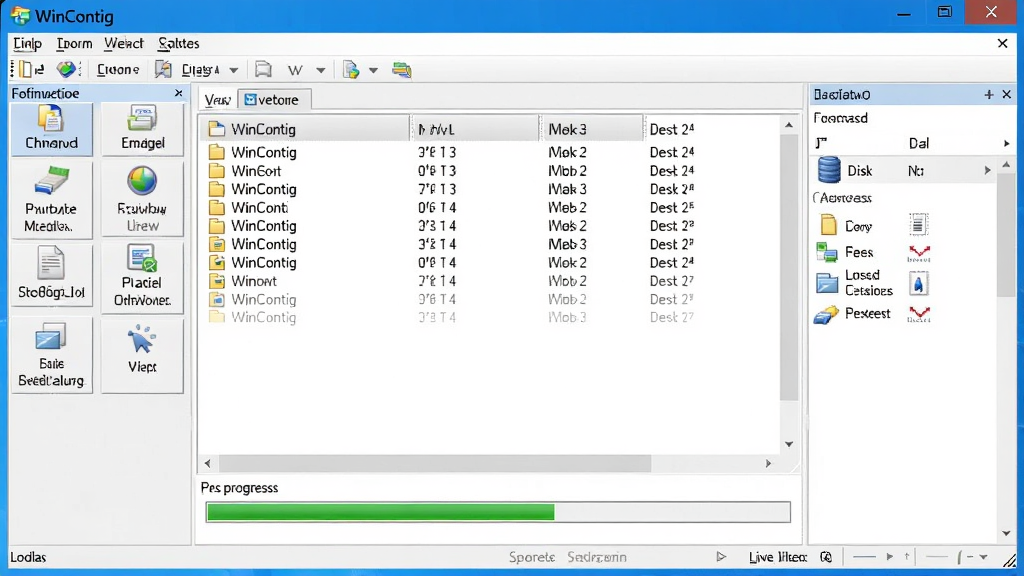Click the Losed Cetsioes folder icon

tap(827, 283)
